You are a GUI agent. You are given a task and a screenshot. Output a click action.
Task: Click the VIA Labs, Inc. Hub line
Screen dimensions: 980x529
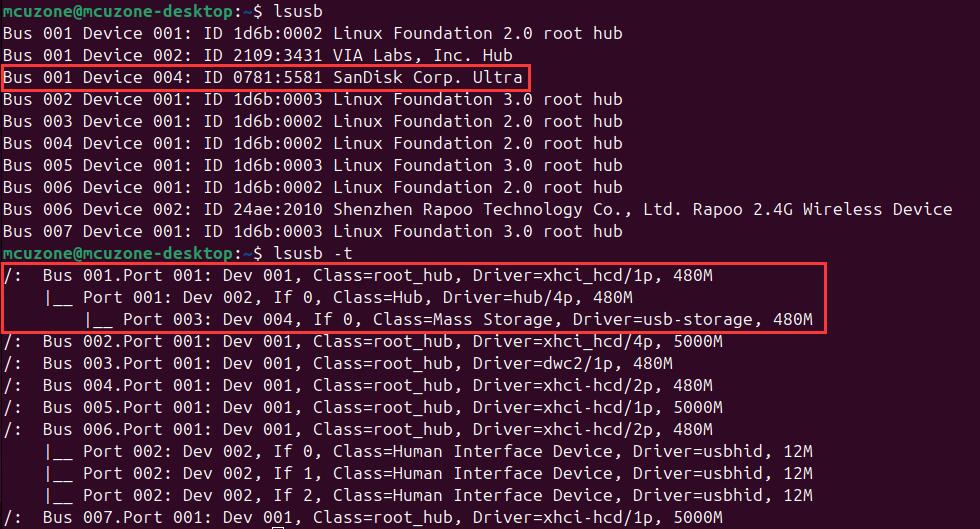click(x=258, y=55)
